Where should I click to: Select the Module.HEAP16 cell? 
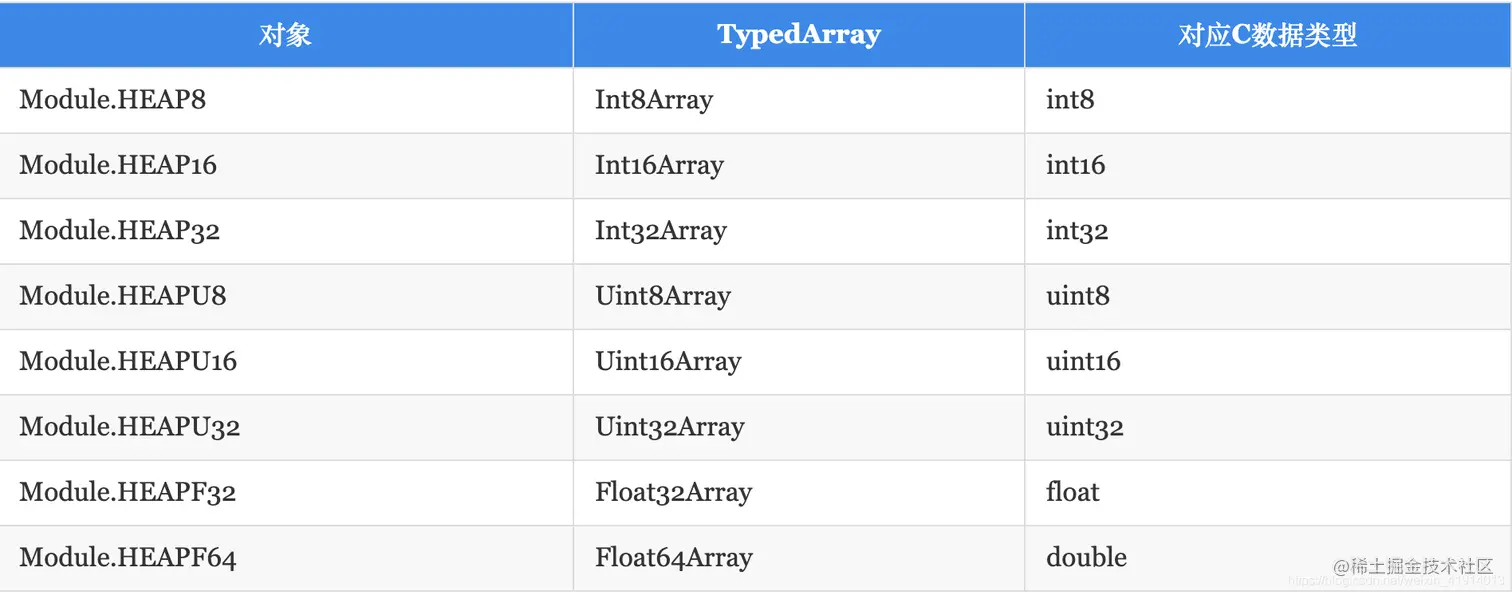coord(118,165)
